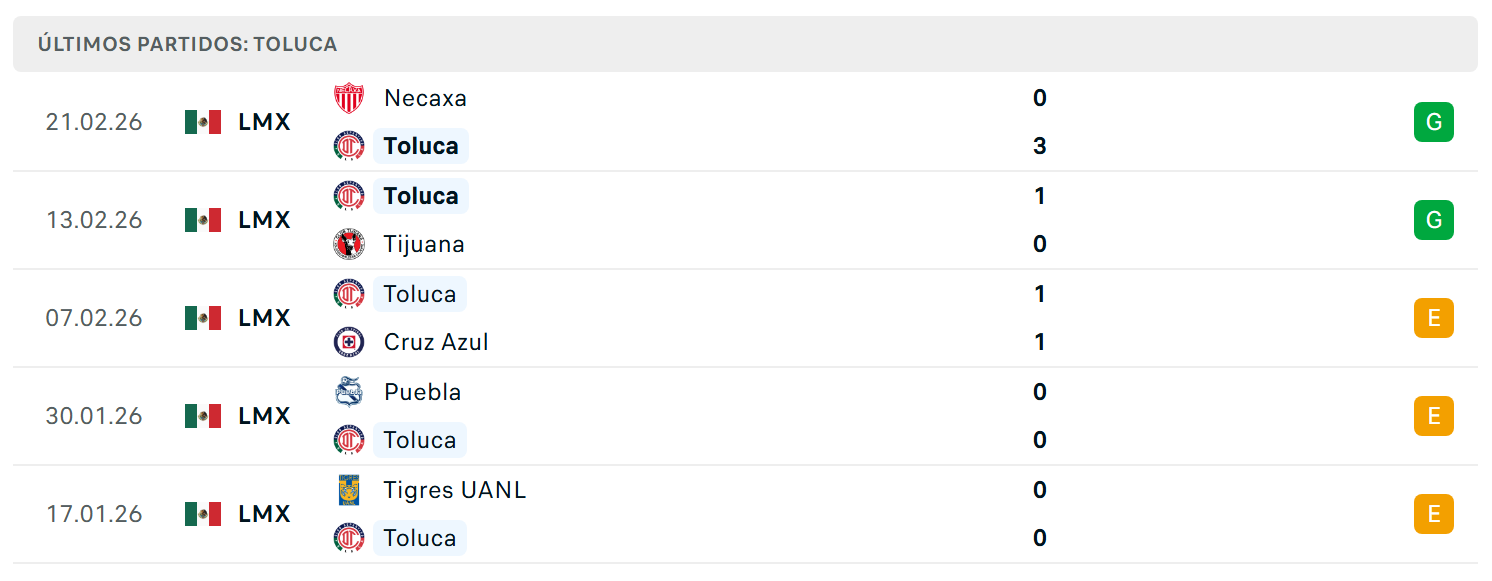Open the Necaxa team name link
The image size is (1492, 581).
coord(425,98)
